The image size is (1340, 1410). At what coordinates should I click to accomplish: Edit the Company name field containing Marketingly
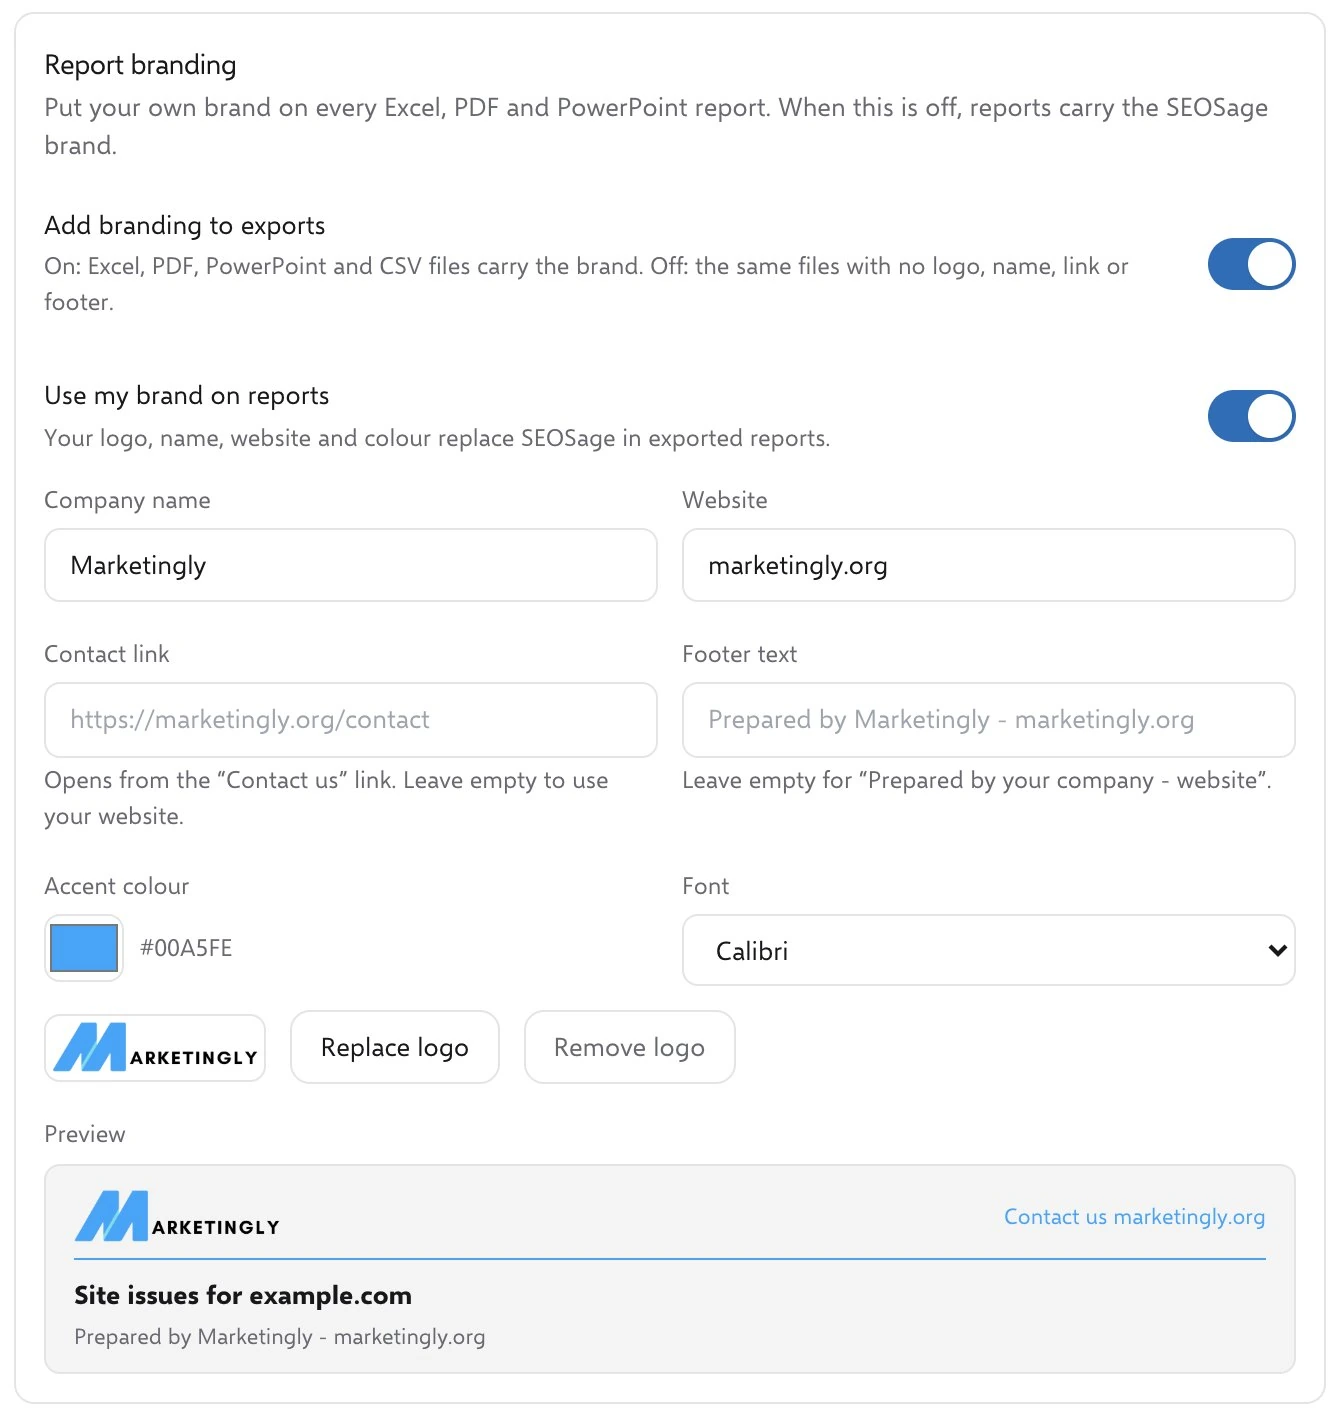[351, 565]
